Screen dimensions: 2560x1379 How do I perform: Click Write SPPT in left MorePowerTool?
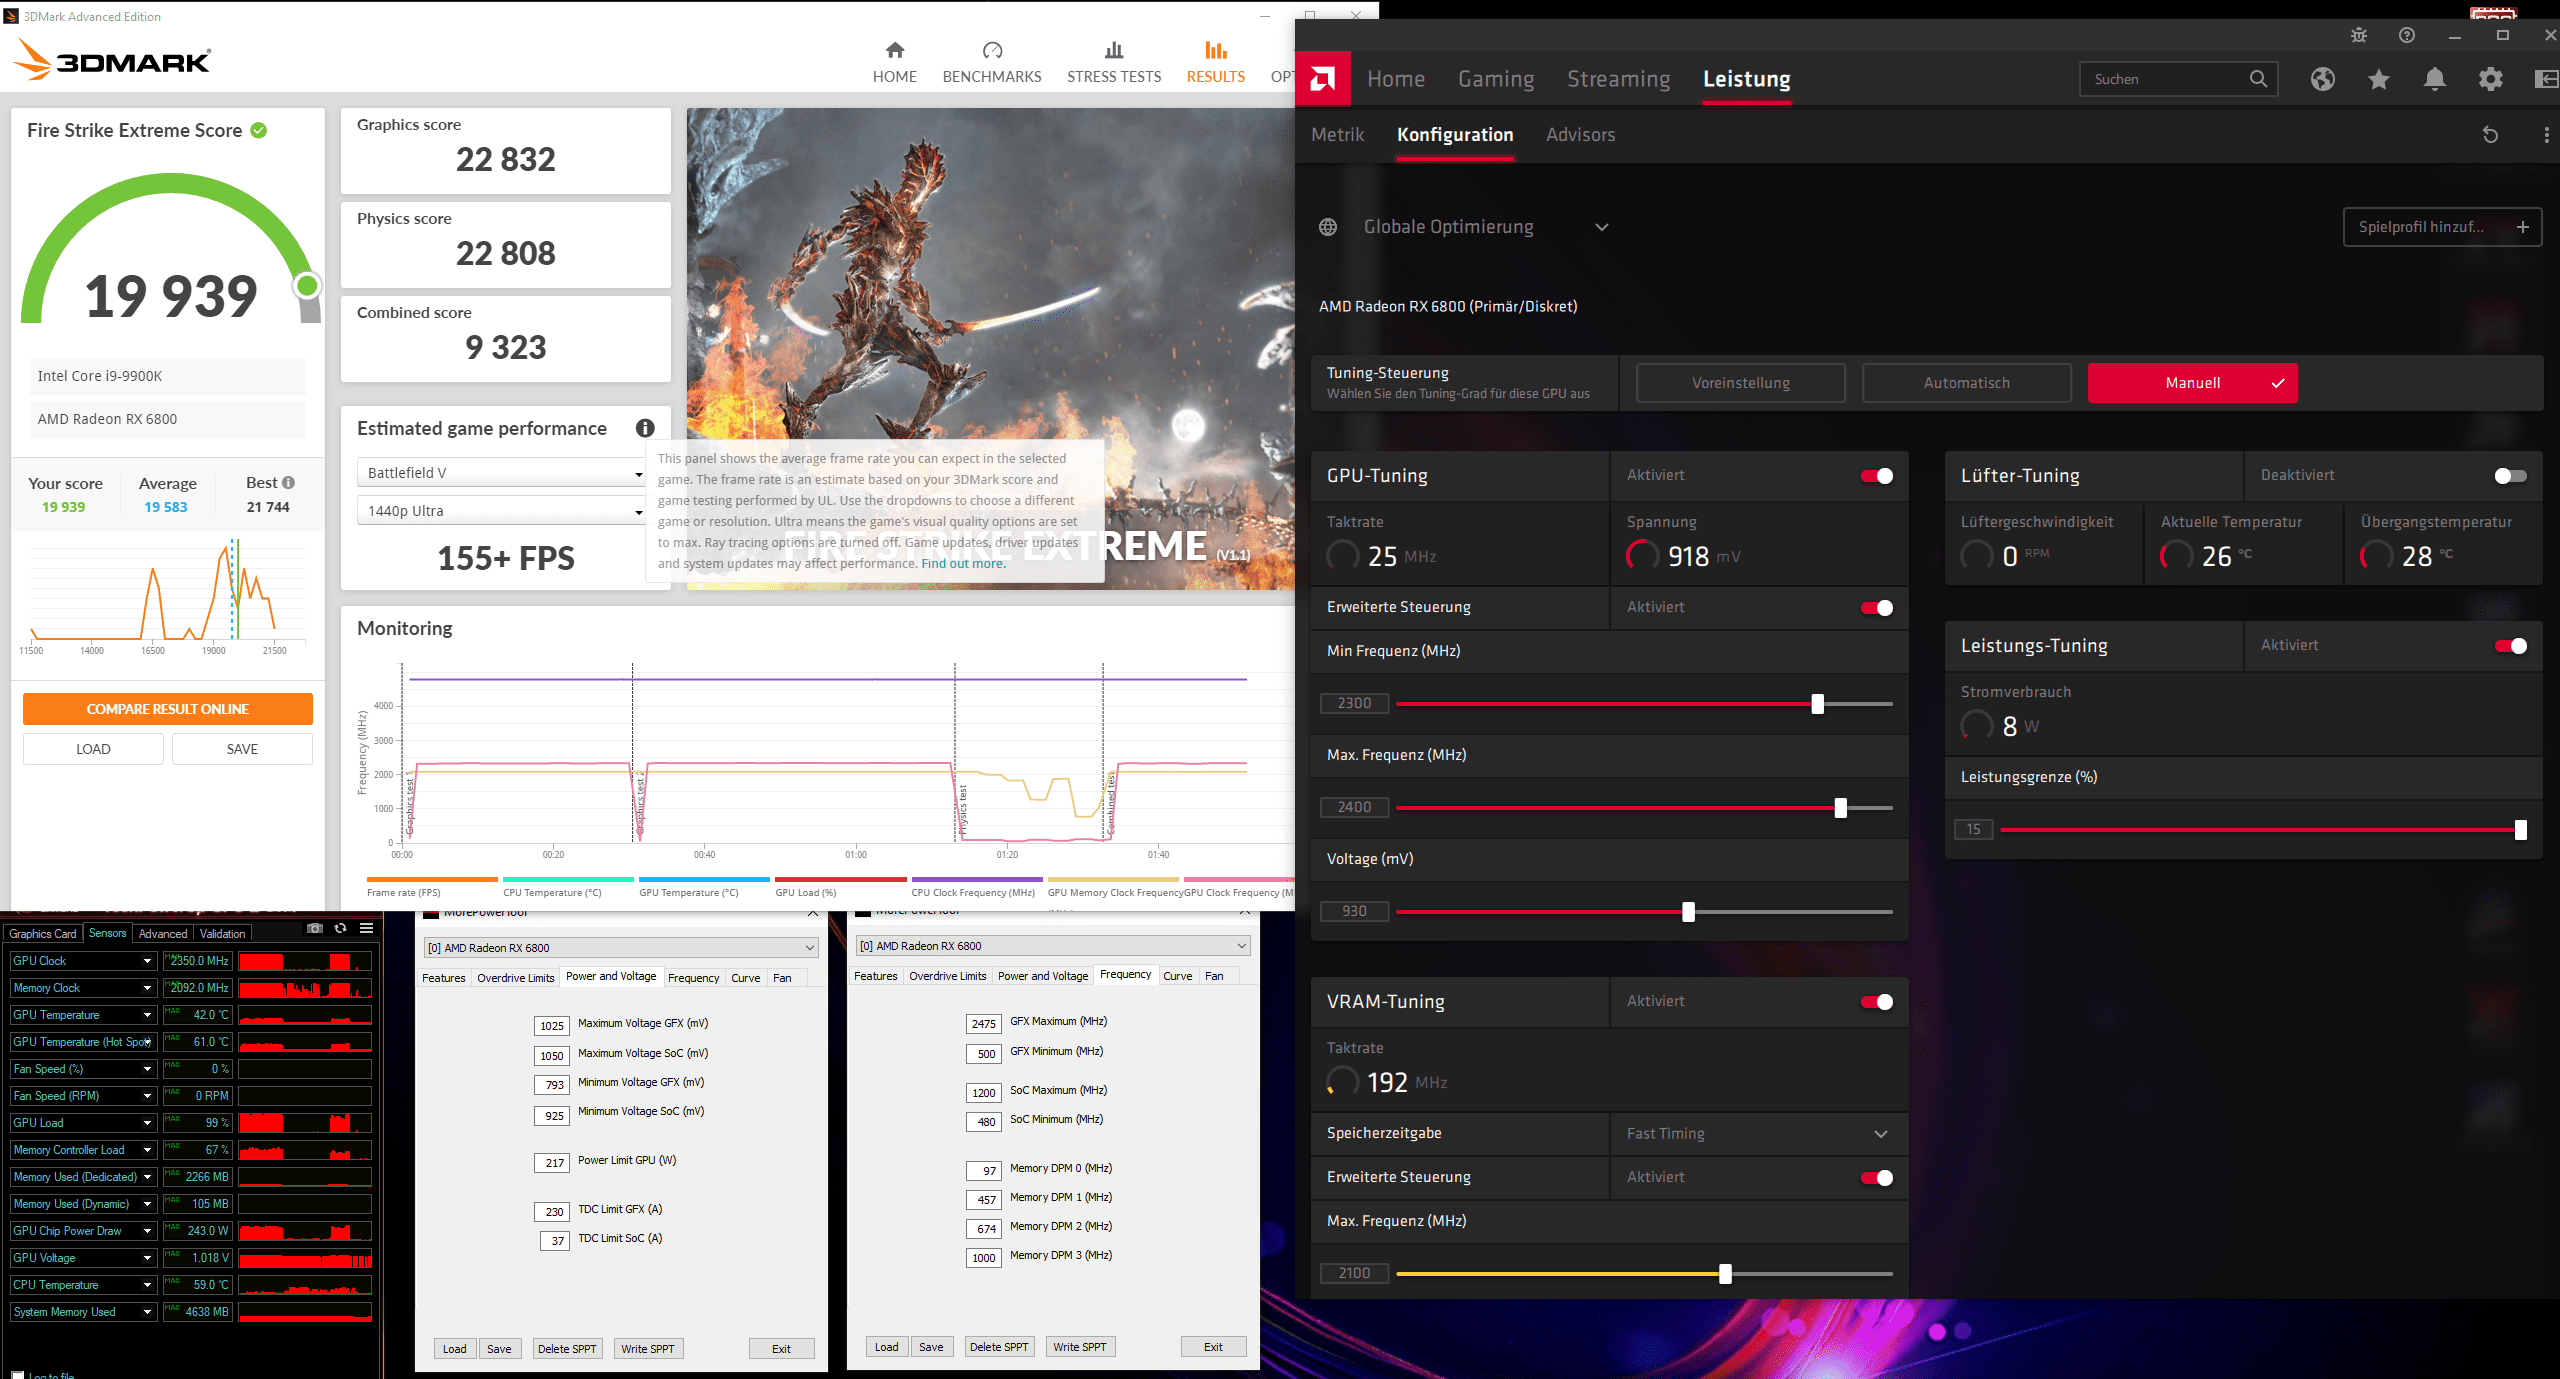(x=647, y=1349)
